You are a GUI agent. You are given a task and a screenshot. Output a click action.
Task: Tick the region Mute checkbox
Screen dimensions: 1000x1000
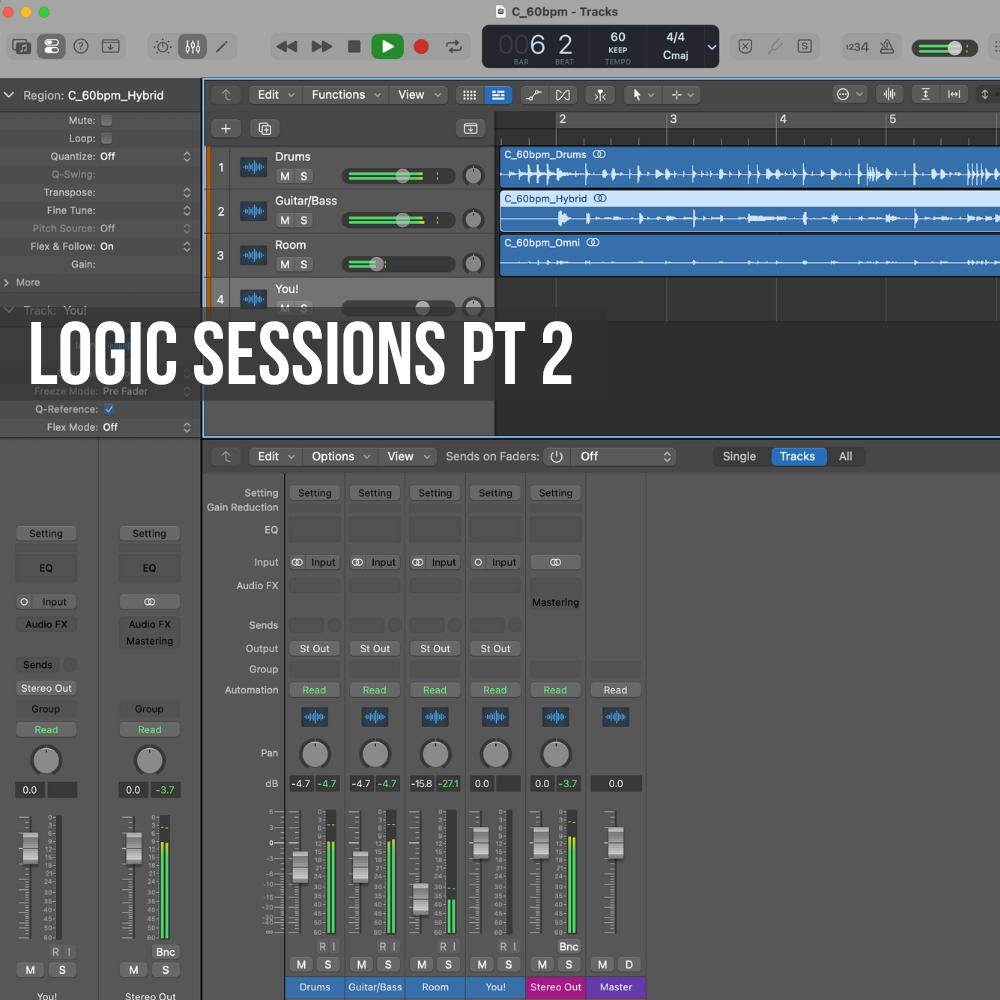[x=107, y=120]
